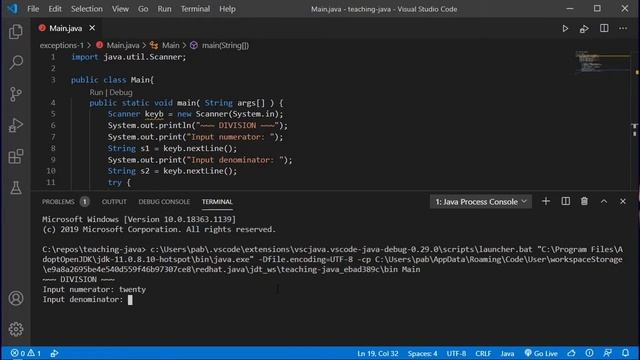Open the Go menu
Image resolution: width=640 pixels, height=360 pixels.
[143, 9]
